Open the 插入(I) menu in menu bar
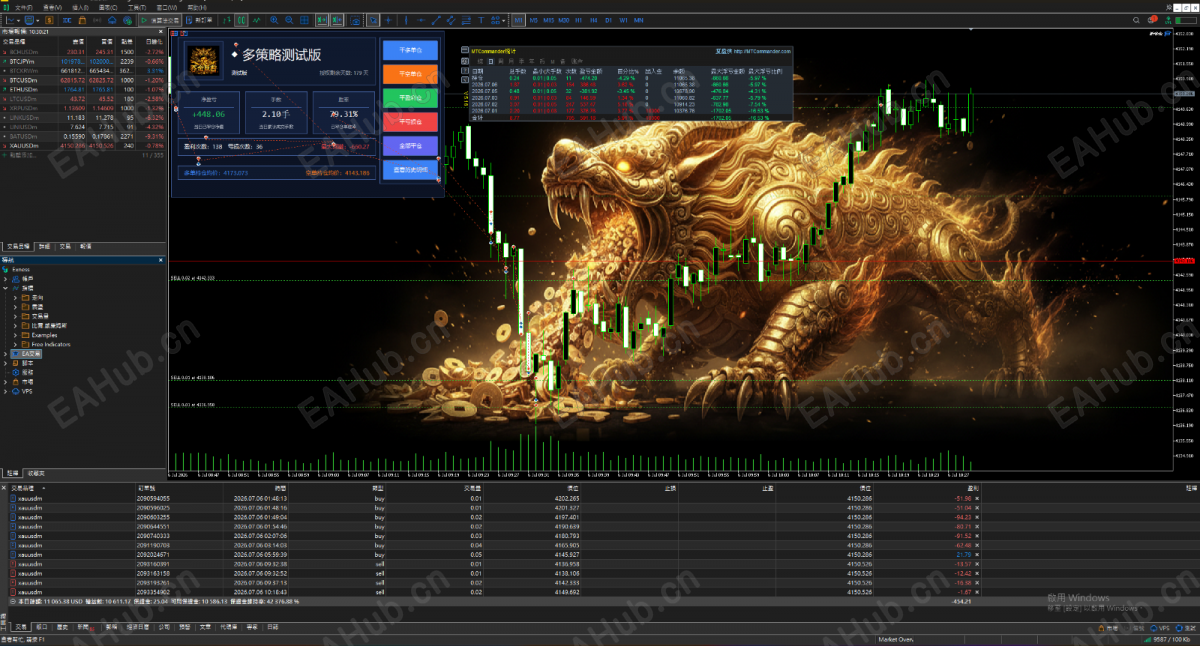Image resolution: width=1200 pixels, height=646 pixels. [80, 8]
